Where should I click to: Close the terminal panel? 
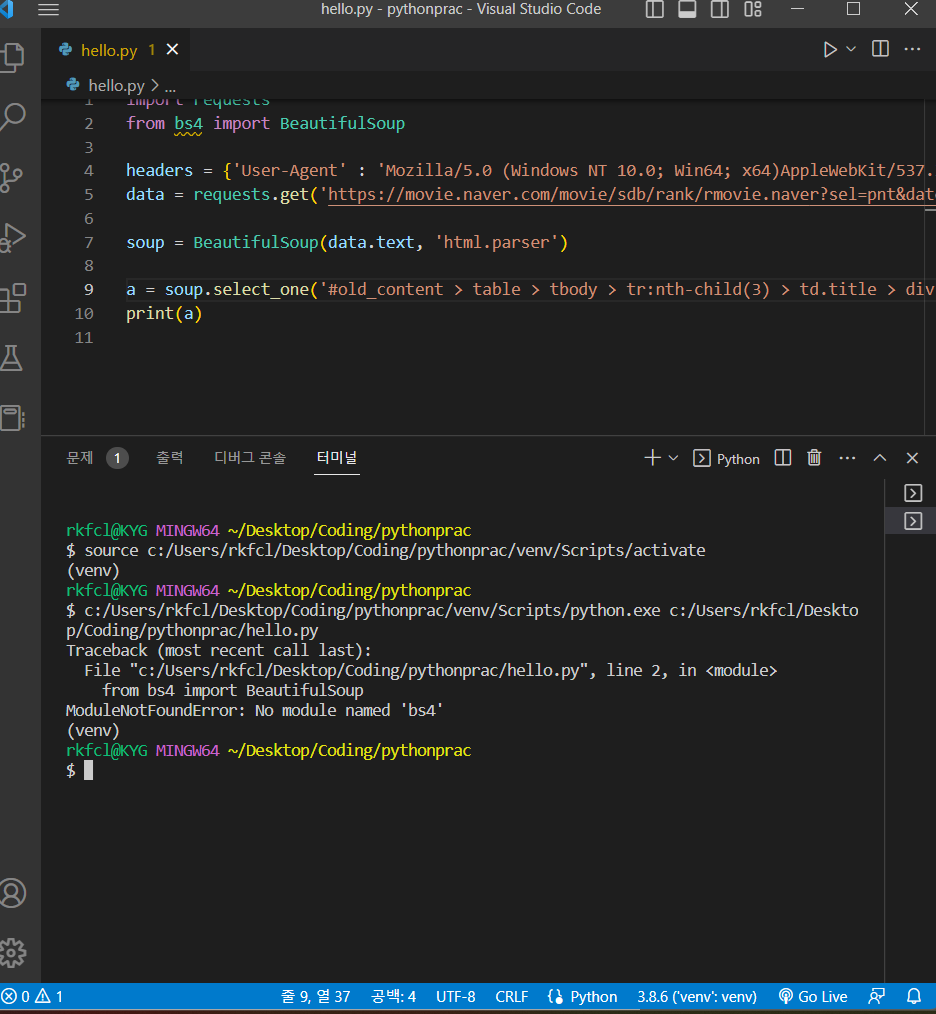coord(912,458)
